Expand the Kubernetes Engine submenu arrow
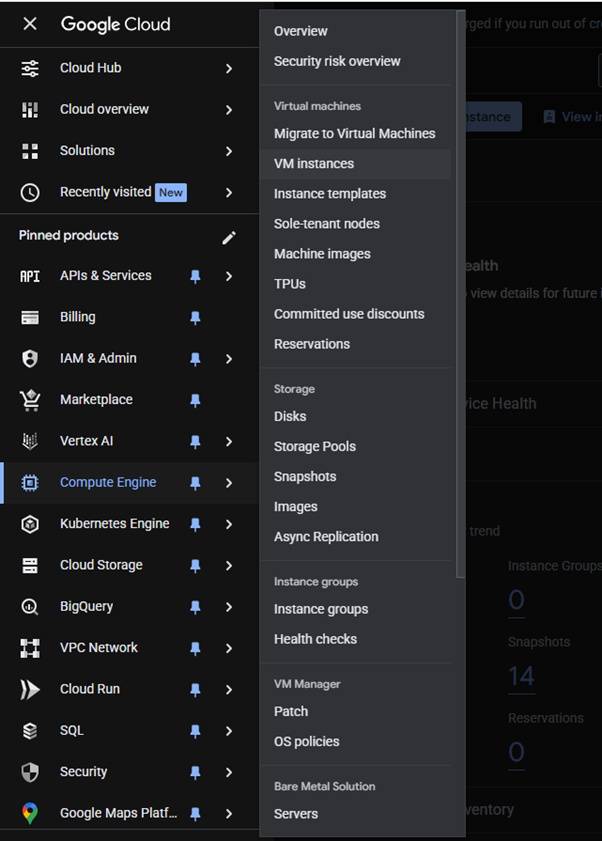 click(229, 524)
